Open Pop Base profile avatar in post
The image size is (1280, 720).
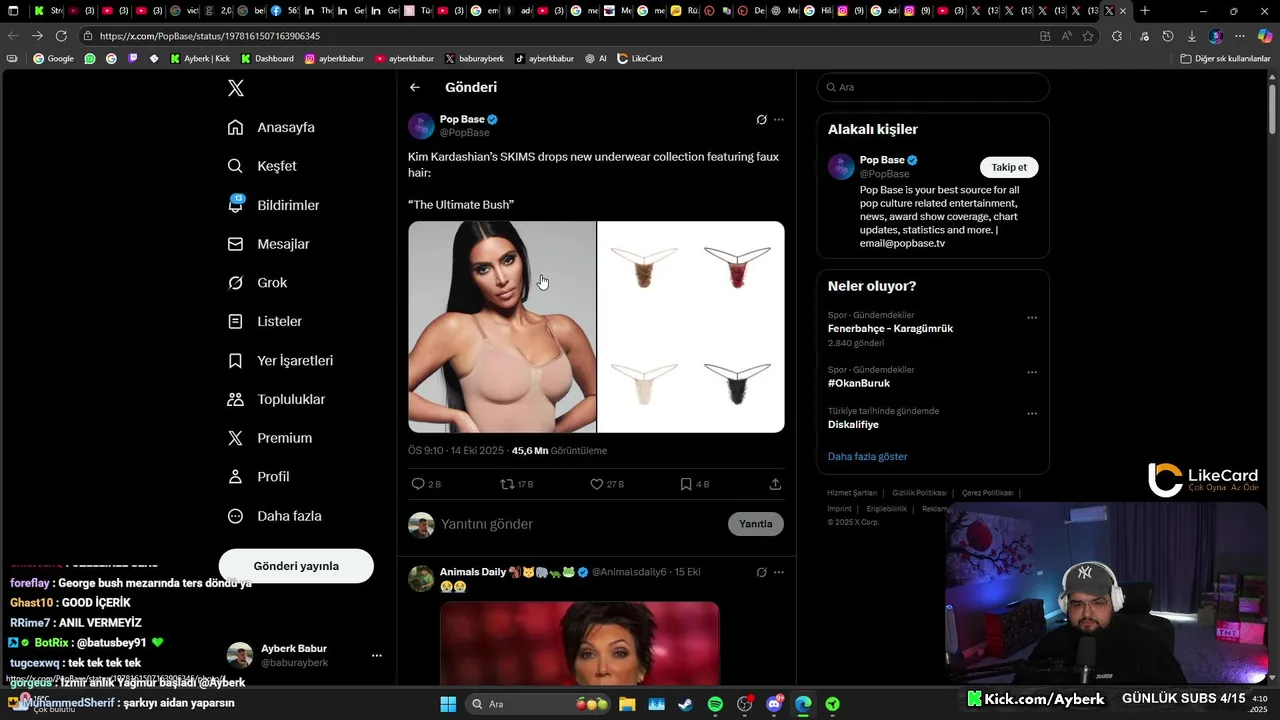(x=421, y=126)
